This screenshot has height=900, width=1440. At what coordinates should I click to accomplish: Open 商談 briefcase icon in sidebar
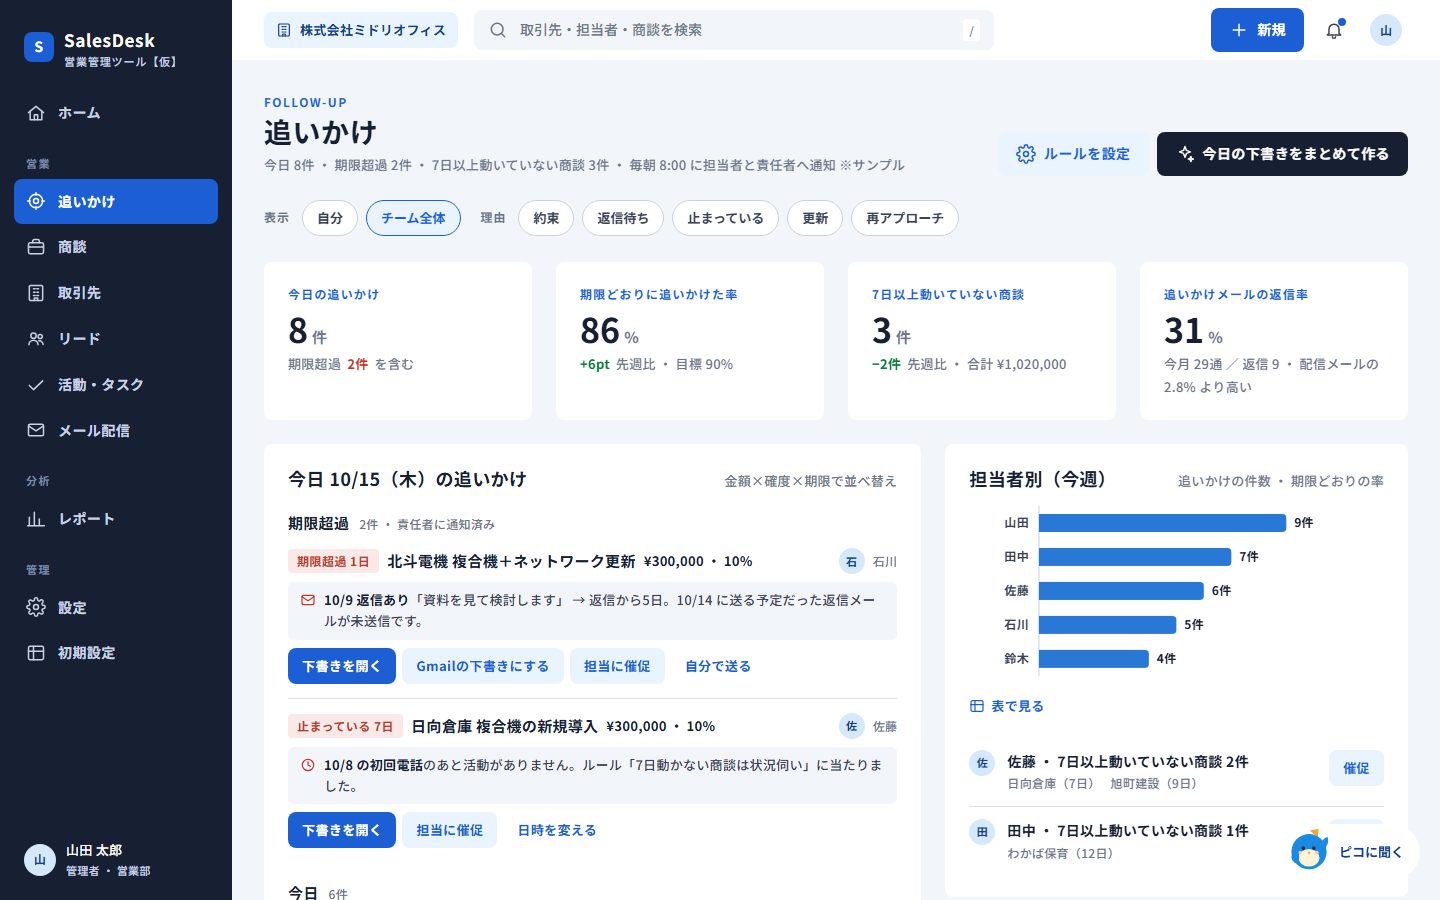(x=36, y=247)
